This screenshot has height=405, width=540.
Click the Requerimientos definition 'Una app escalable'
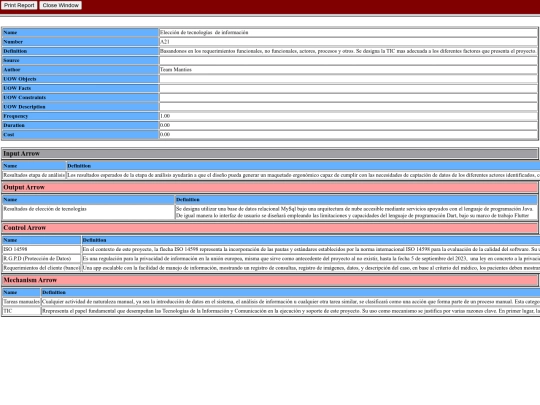(311, 268)
